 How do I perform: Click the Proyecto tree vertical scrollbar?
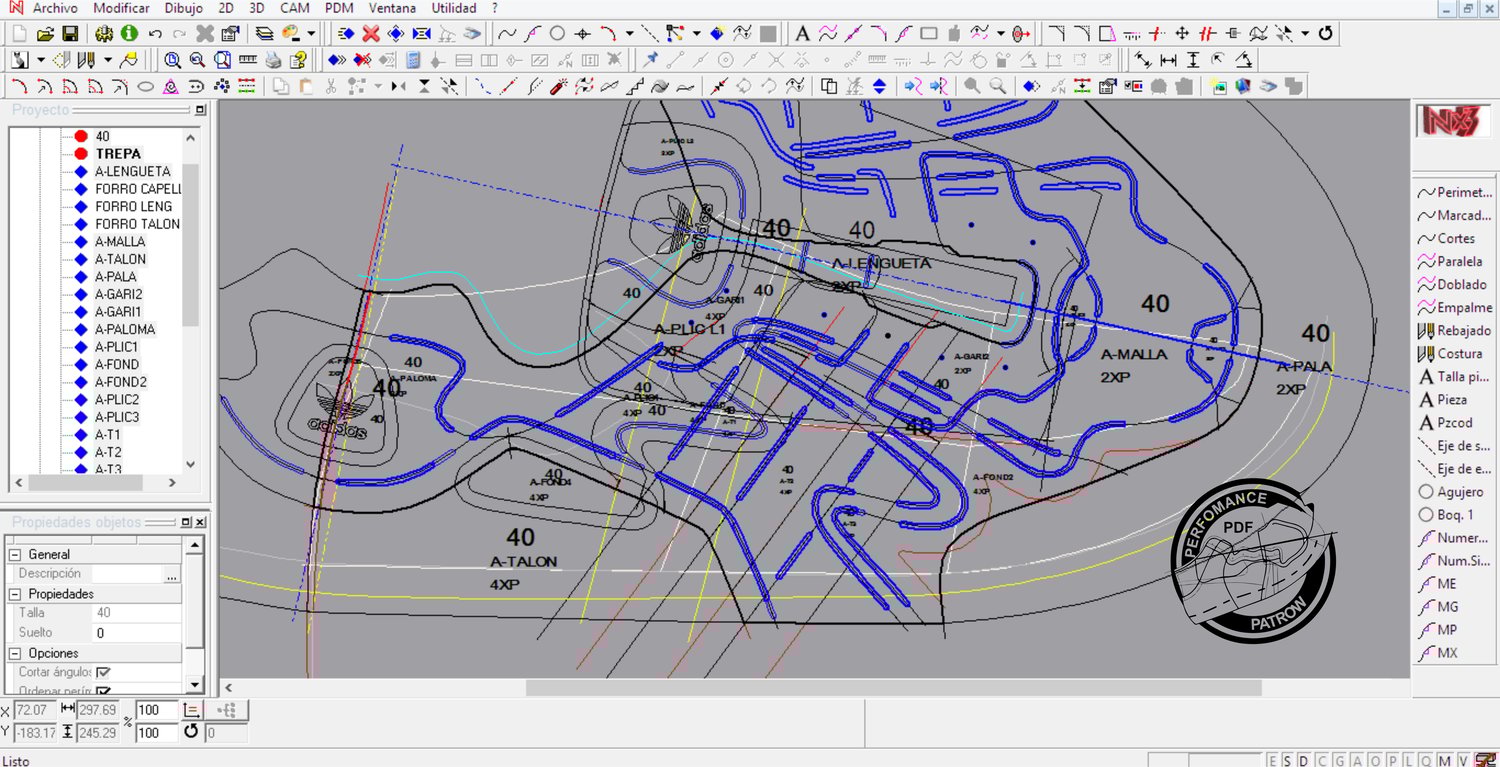click(x=191, y=300)
